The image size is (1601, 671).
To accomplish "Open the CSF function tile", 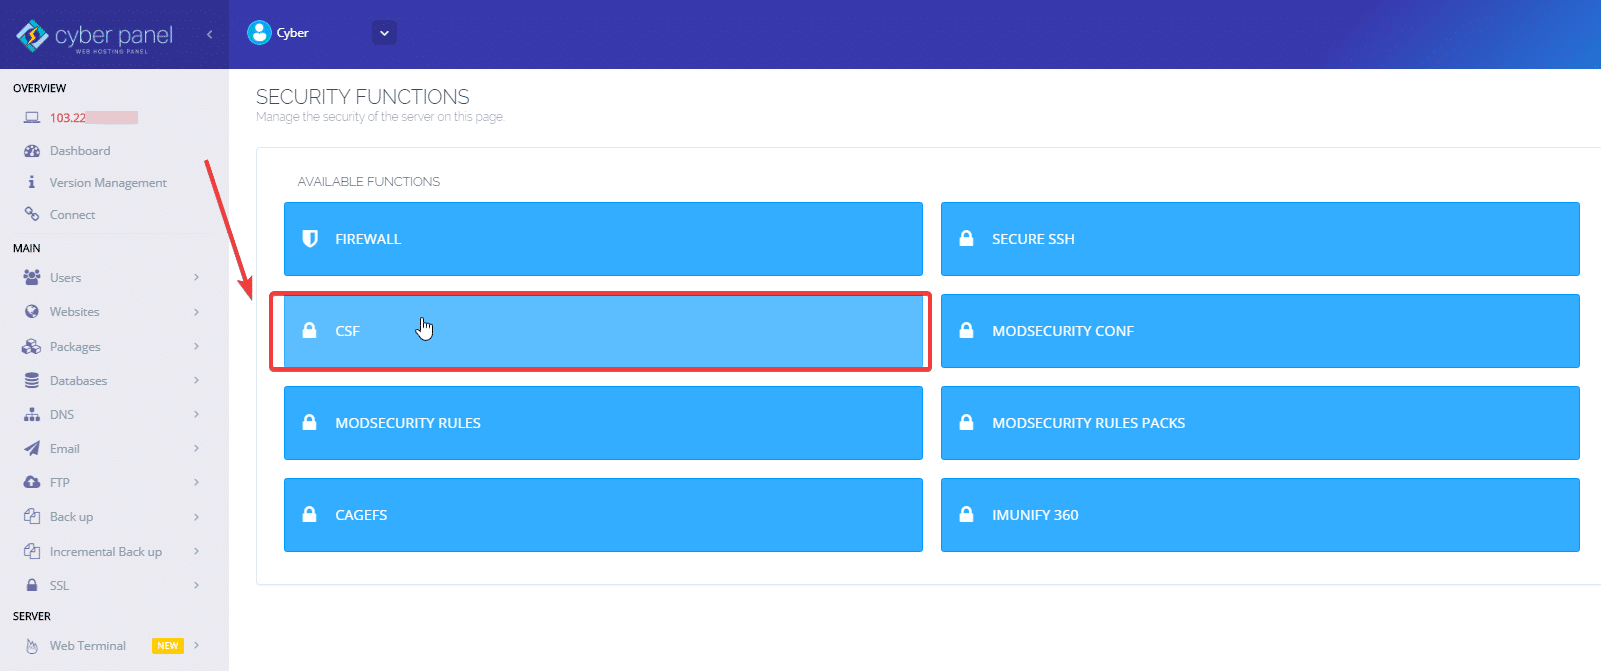I will coord(603,331).
